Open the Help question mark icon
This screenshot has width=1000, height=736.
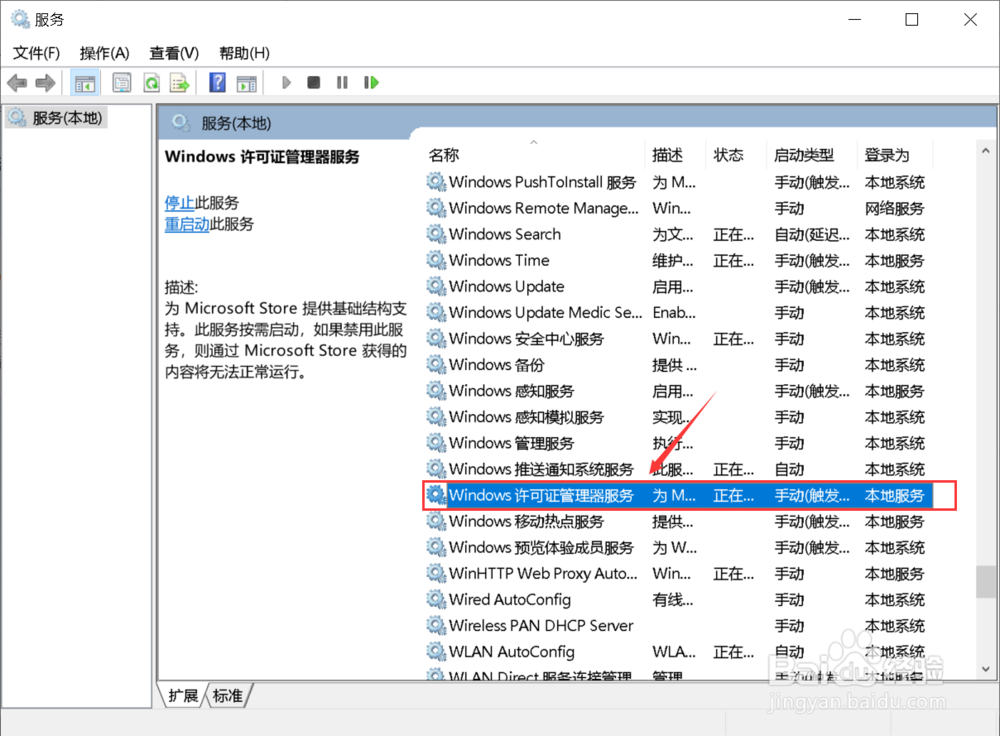coord(217,83)
